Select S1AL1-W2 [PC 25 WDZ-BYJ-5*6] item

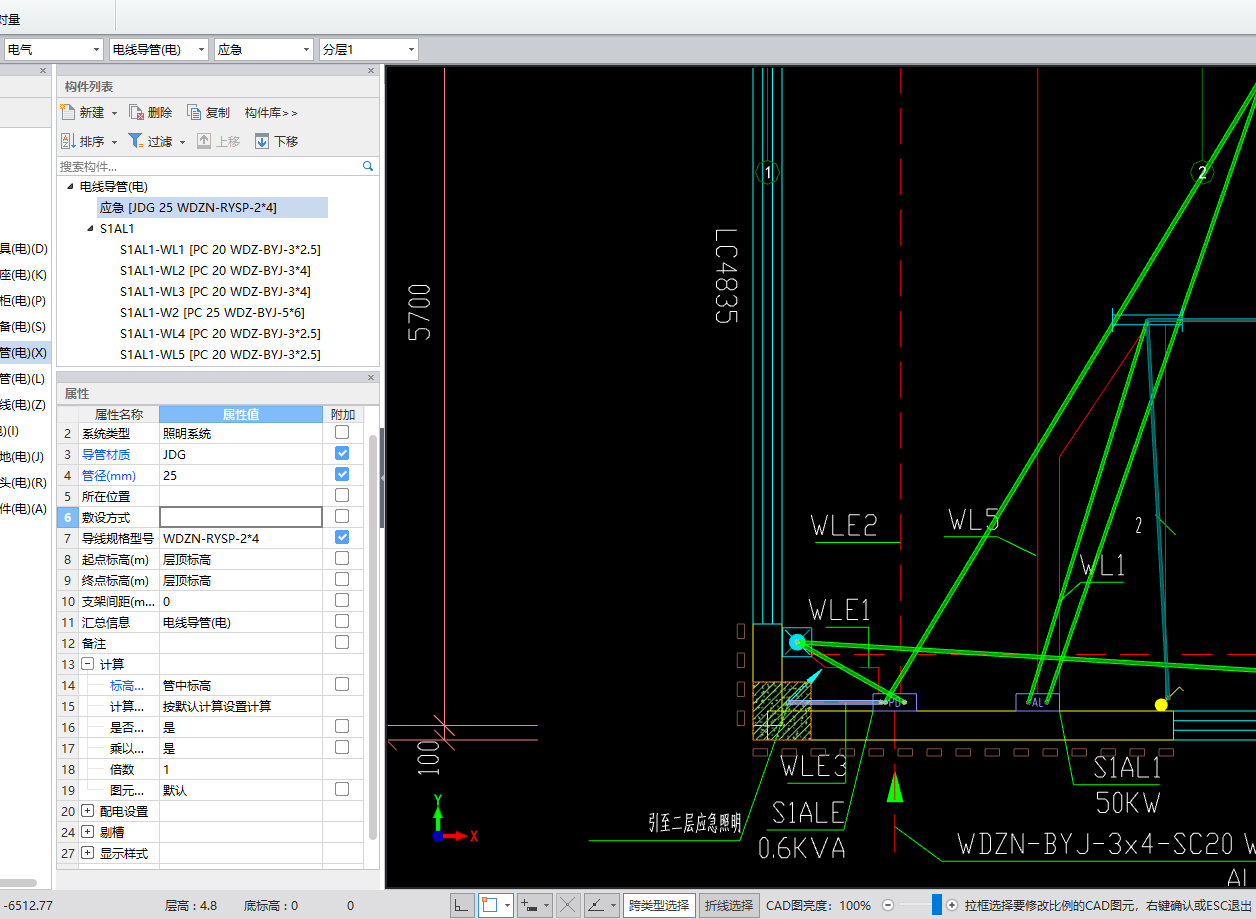click(212, 312)
